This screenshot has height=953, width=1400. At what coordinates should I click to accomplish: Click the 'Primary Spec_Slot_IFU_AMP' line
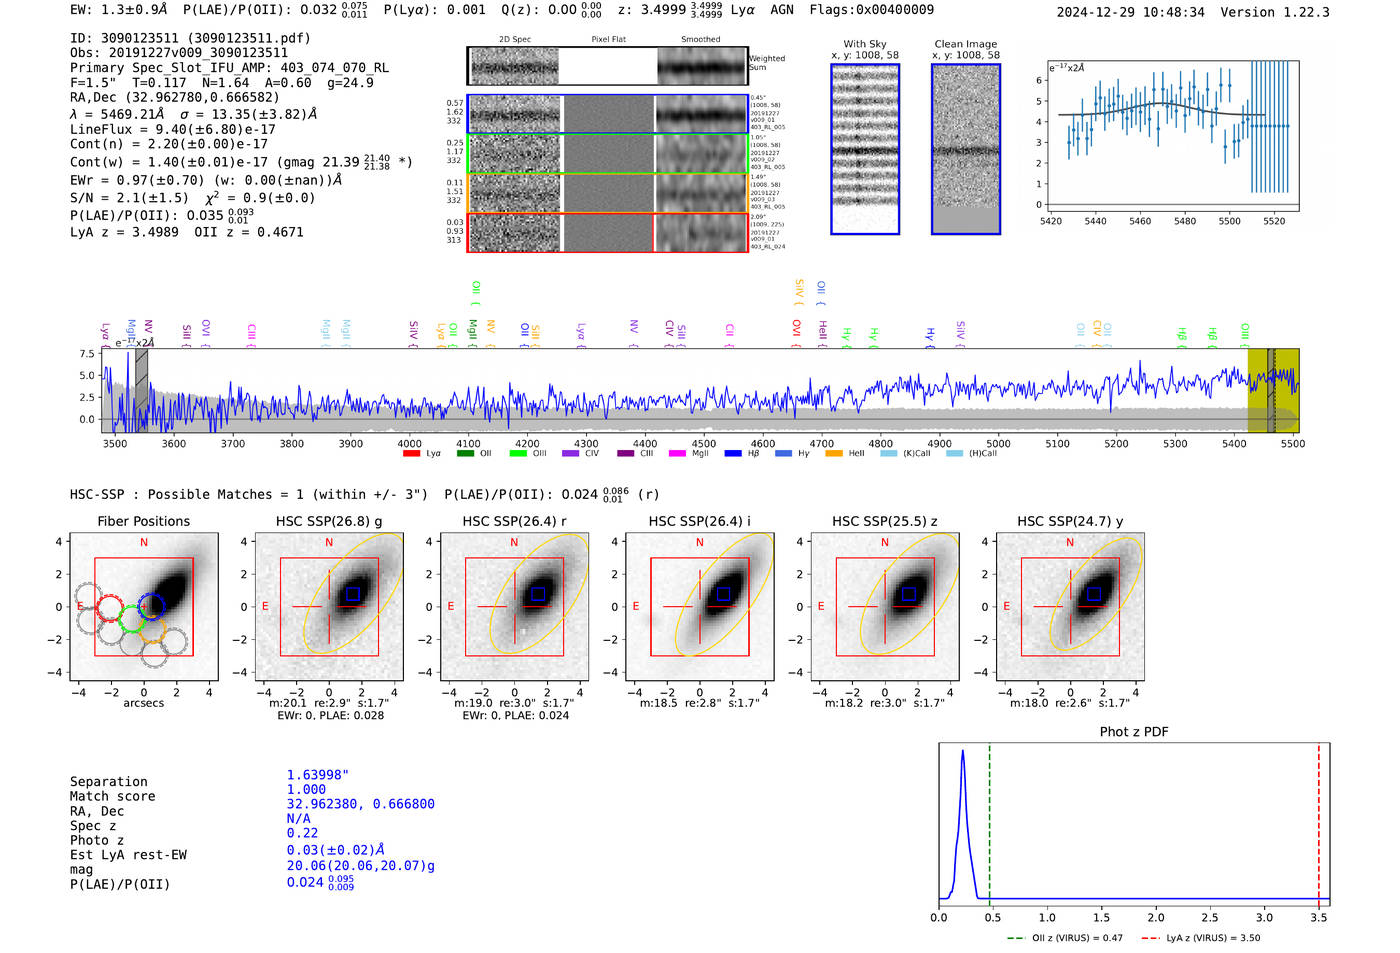pos(230,67)
